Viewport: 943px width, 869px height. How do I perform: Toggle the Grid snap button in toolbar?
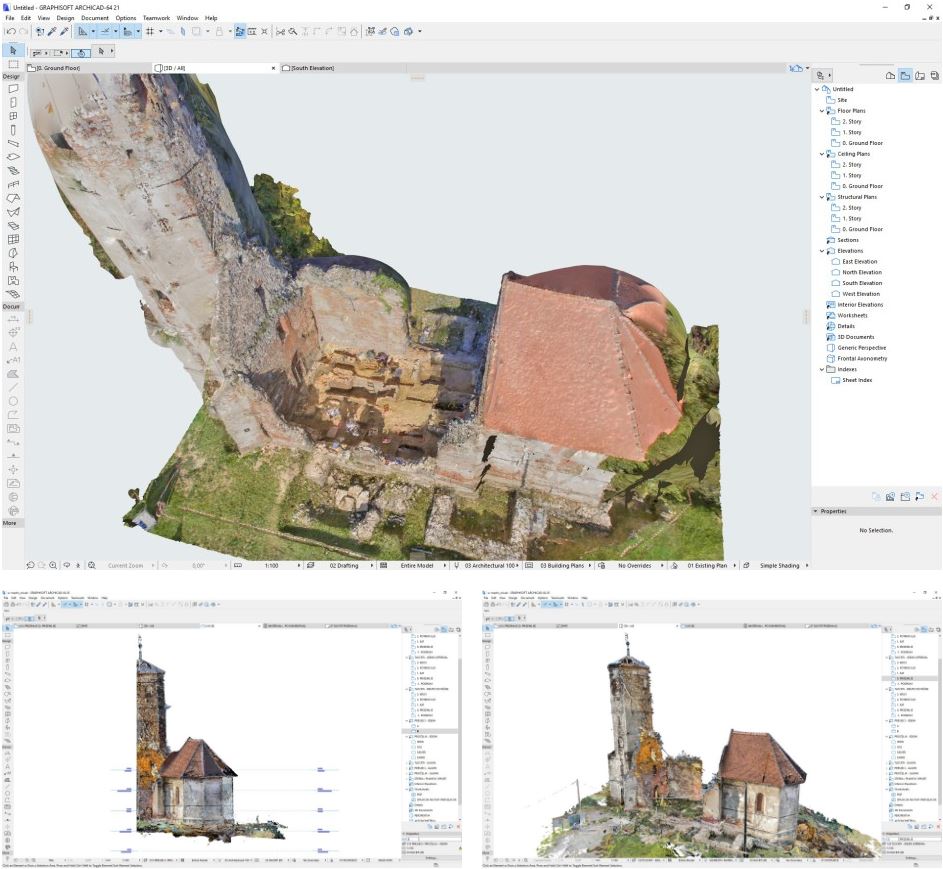point(150,31)
